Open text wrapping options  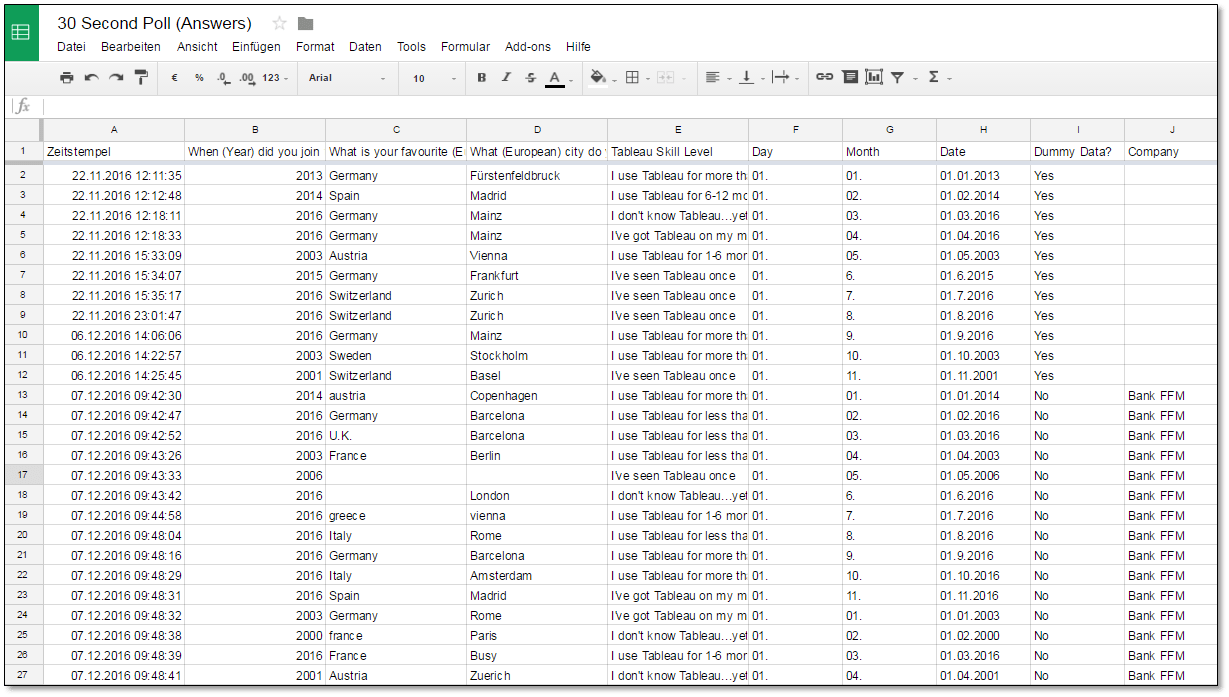[x=781, y=77]
